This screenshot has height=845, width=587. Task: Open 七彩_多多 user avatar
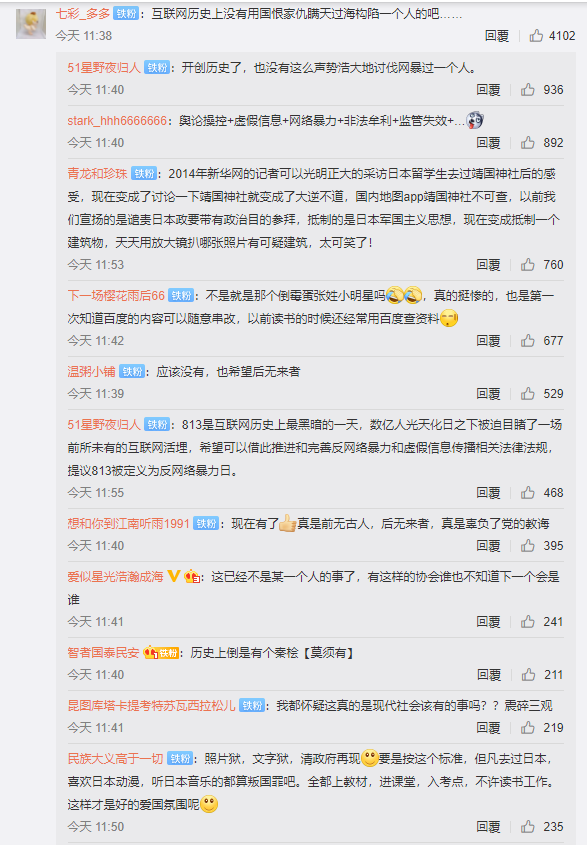(x=31, y=24)
